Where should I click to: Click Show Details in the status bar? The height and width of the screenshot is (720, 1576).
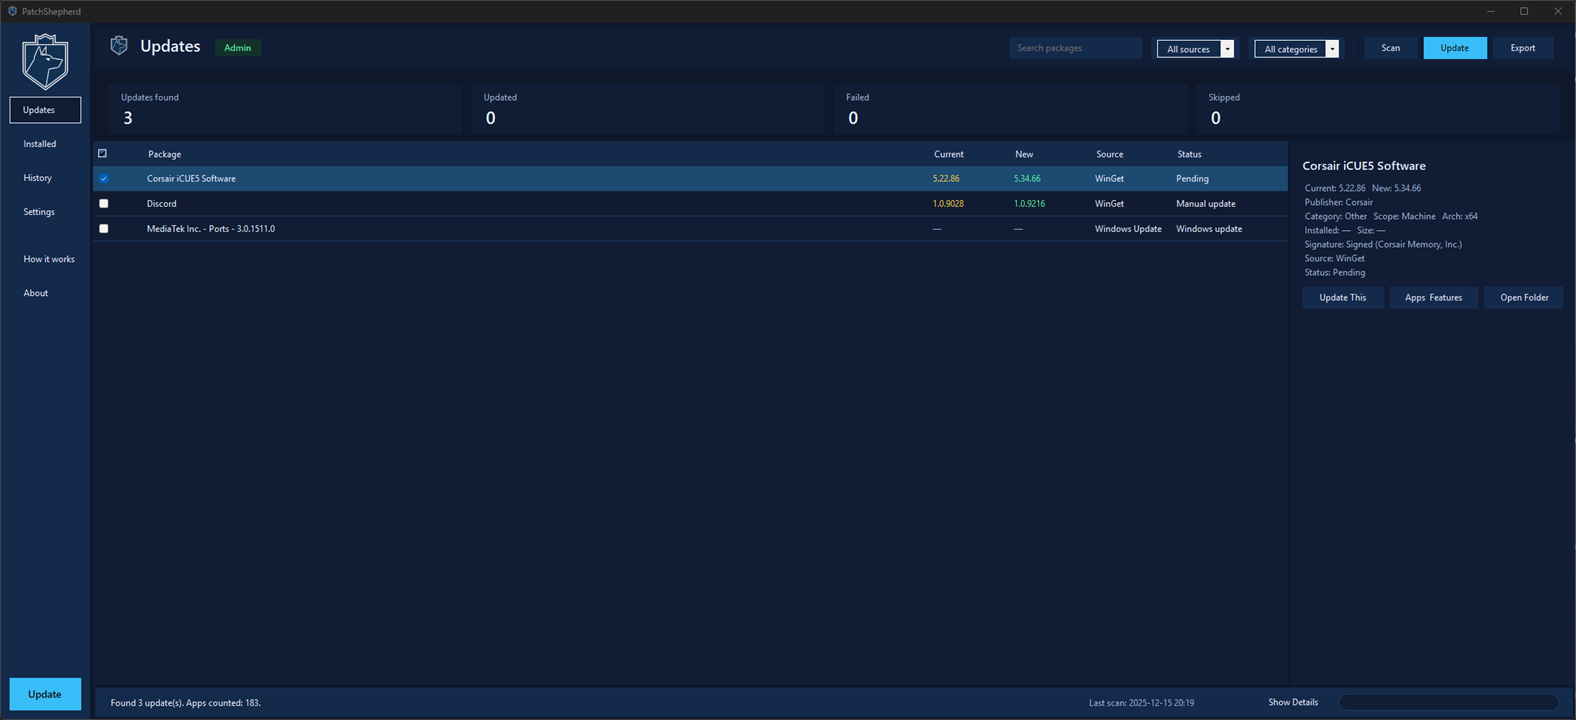(x=1292, y=702)
